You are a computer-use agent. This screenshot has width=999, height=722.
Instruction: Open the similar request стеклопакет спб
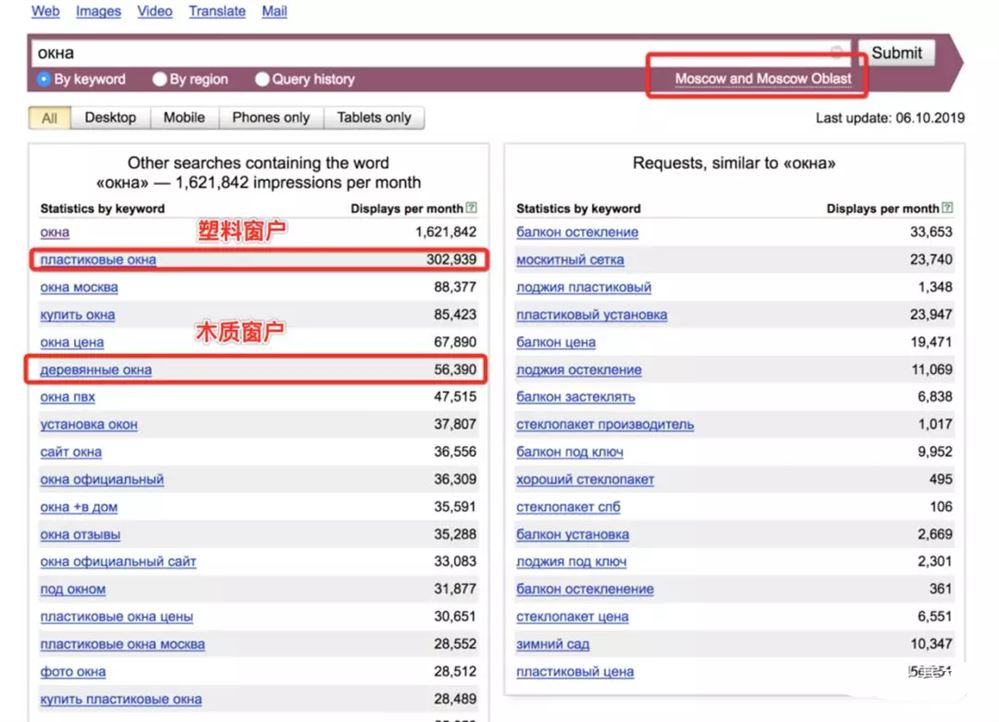568,507
